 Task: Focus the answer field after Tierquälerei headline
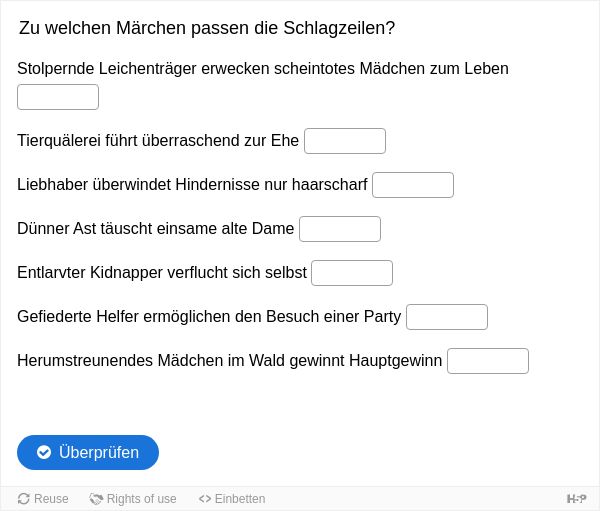pos(345,141)
